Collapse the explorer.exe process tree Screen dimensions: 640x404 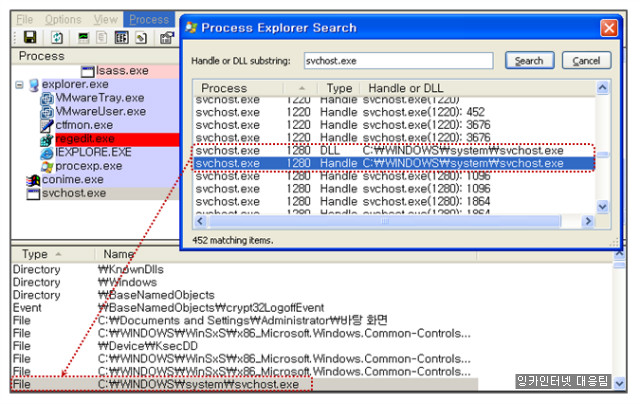click(19, 86)
